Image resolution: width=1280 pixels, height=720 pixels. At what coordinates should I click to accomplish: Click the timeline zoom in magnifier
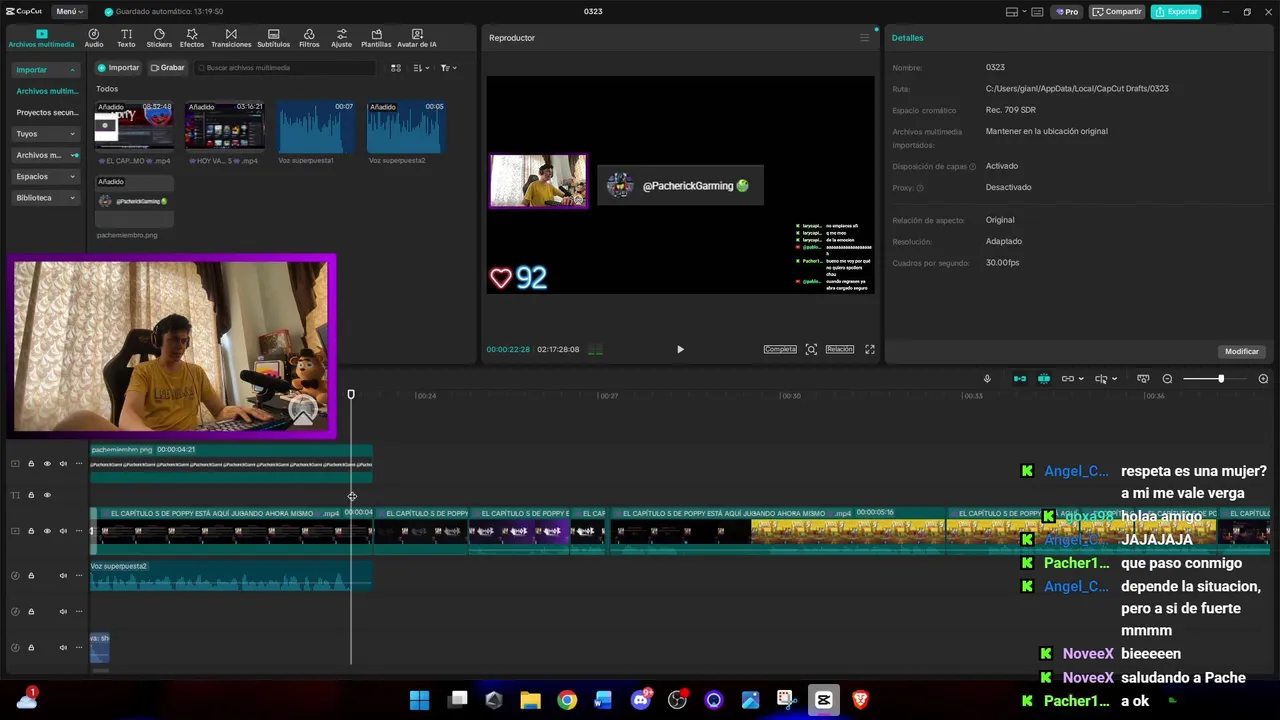pos(1263,379)
